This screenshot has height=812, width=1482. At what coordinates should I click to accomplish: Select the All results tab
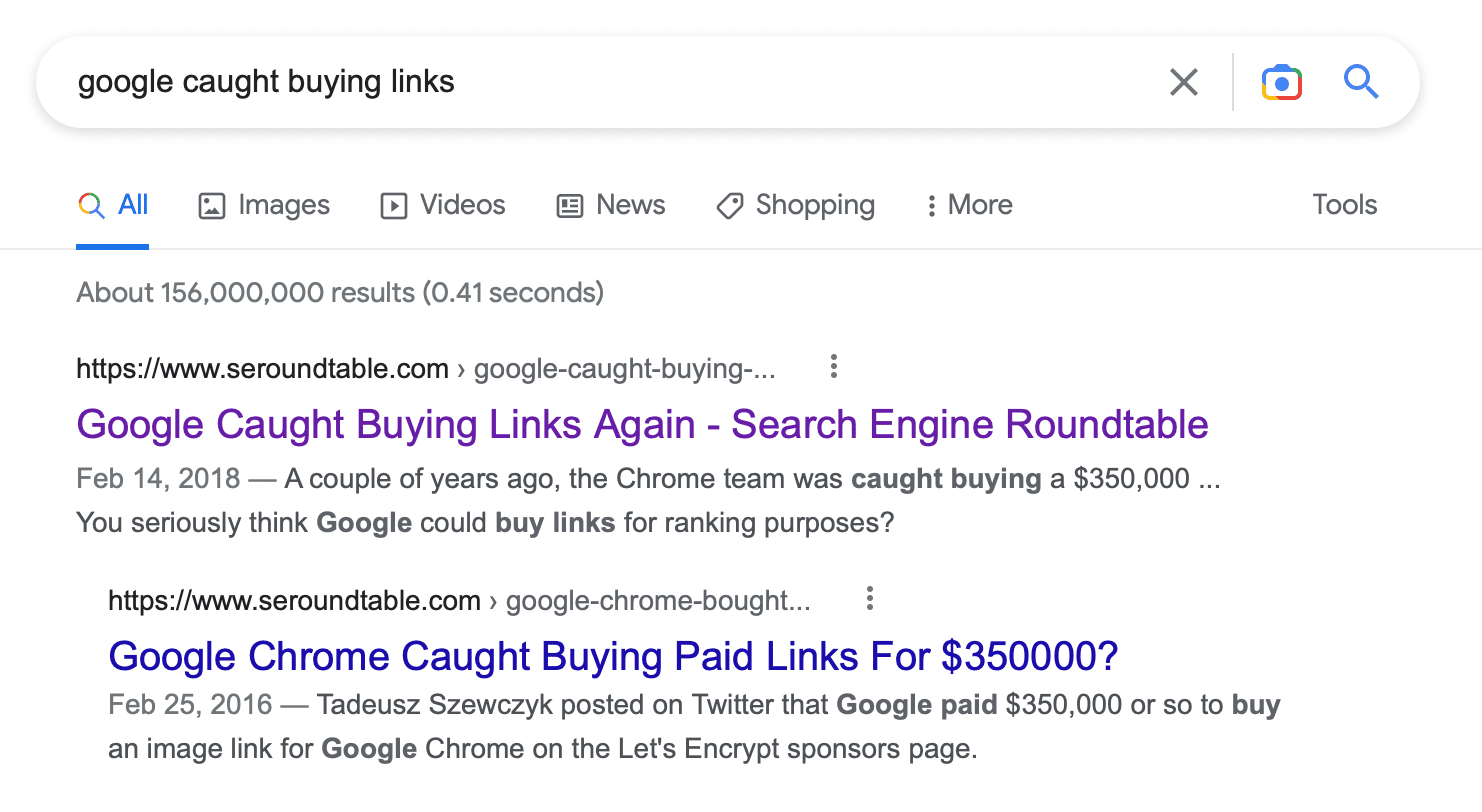[113, 205]
